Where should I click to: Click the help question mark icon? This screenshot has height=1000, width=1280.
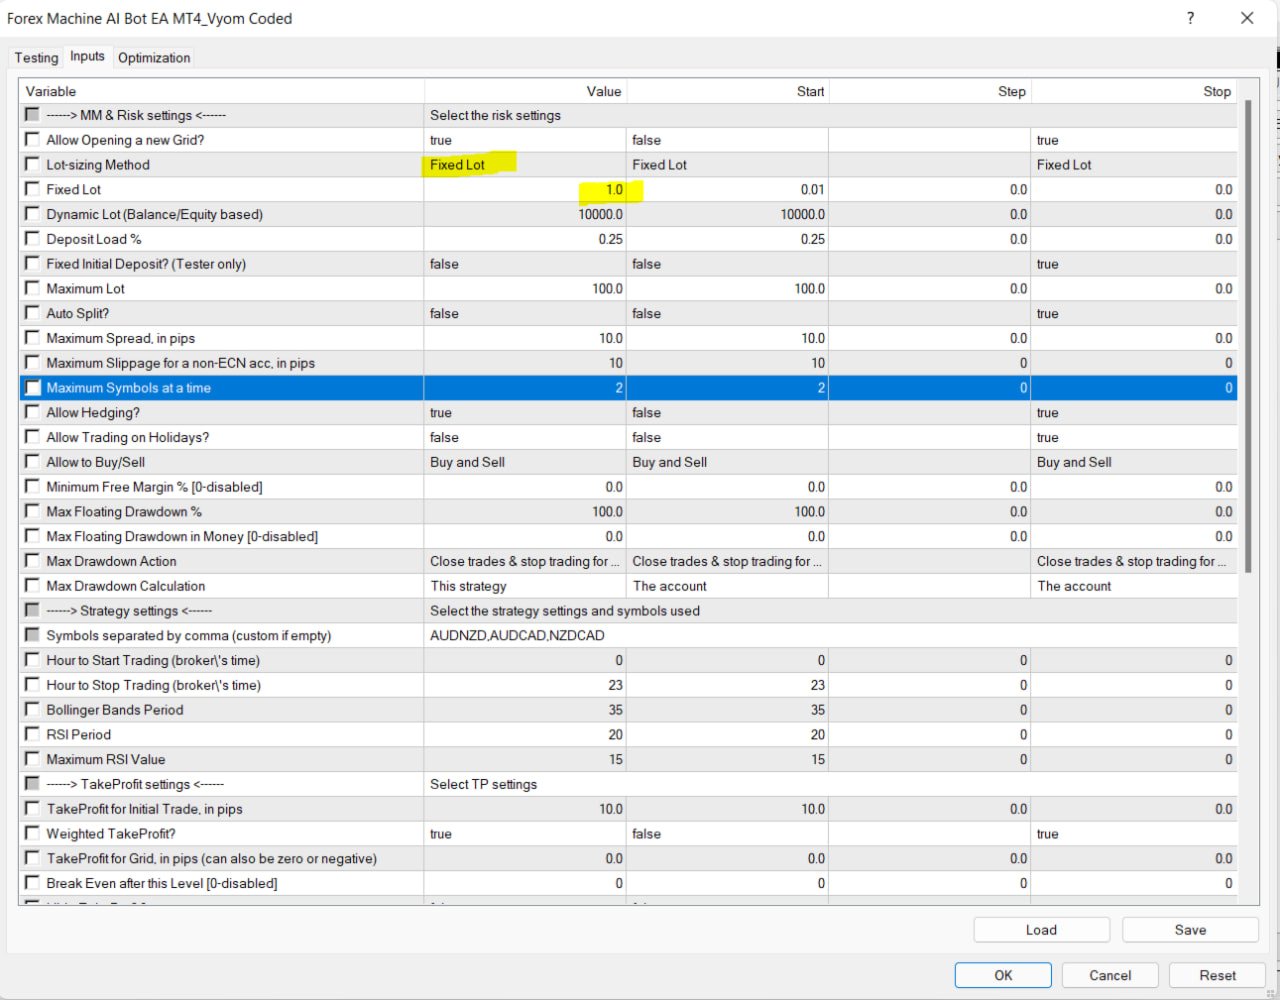[1189, 18]
